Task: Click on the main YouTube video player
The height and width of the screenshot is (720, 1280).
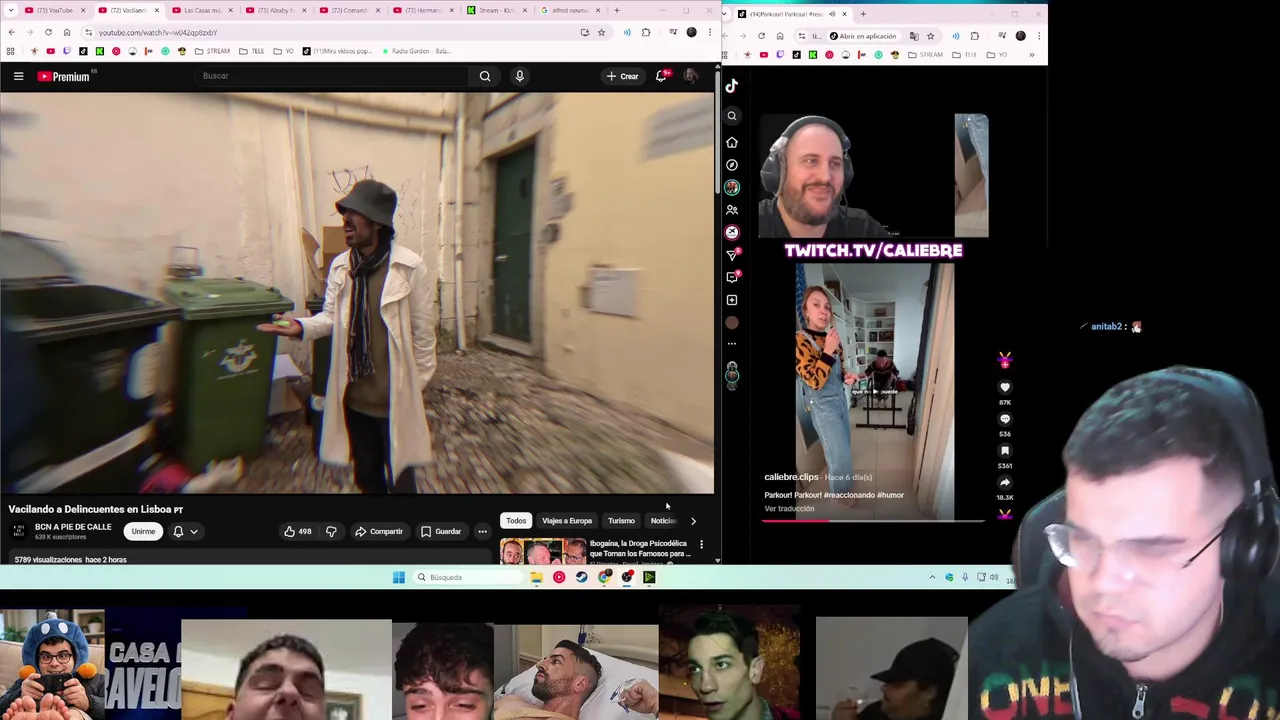Action: point(357,292)
